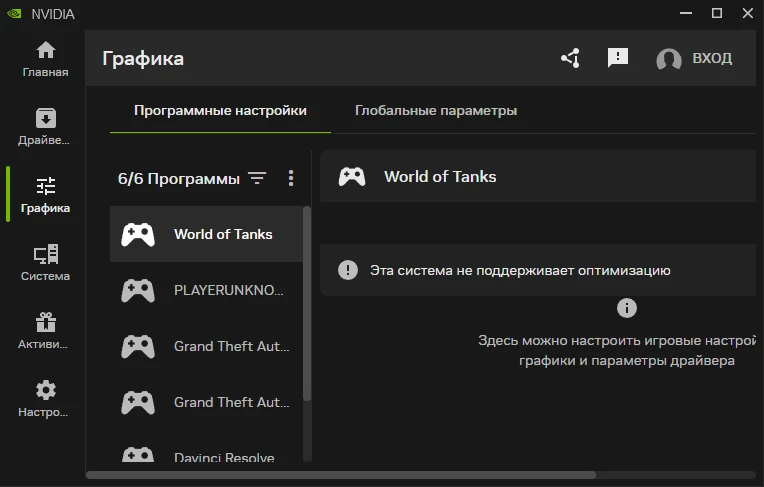Select the Графика sliders sidebar icon
The image size is (764, 487).
(x=46, y=186)
